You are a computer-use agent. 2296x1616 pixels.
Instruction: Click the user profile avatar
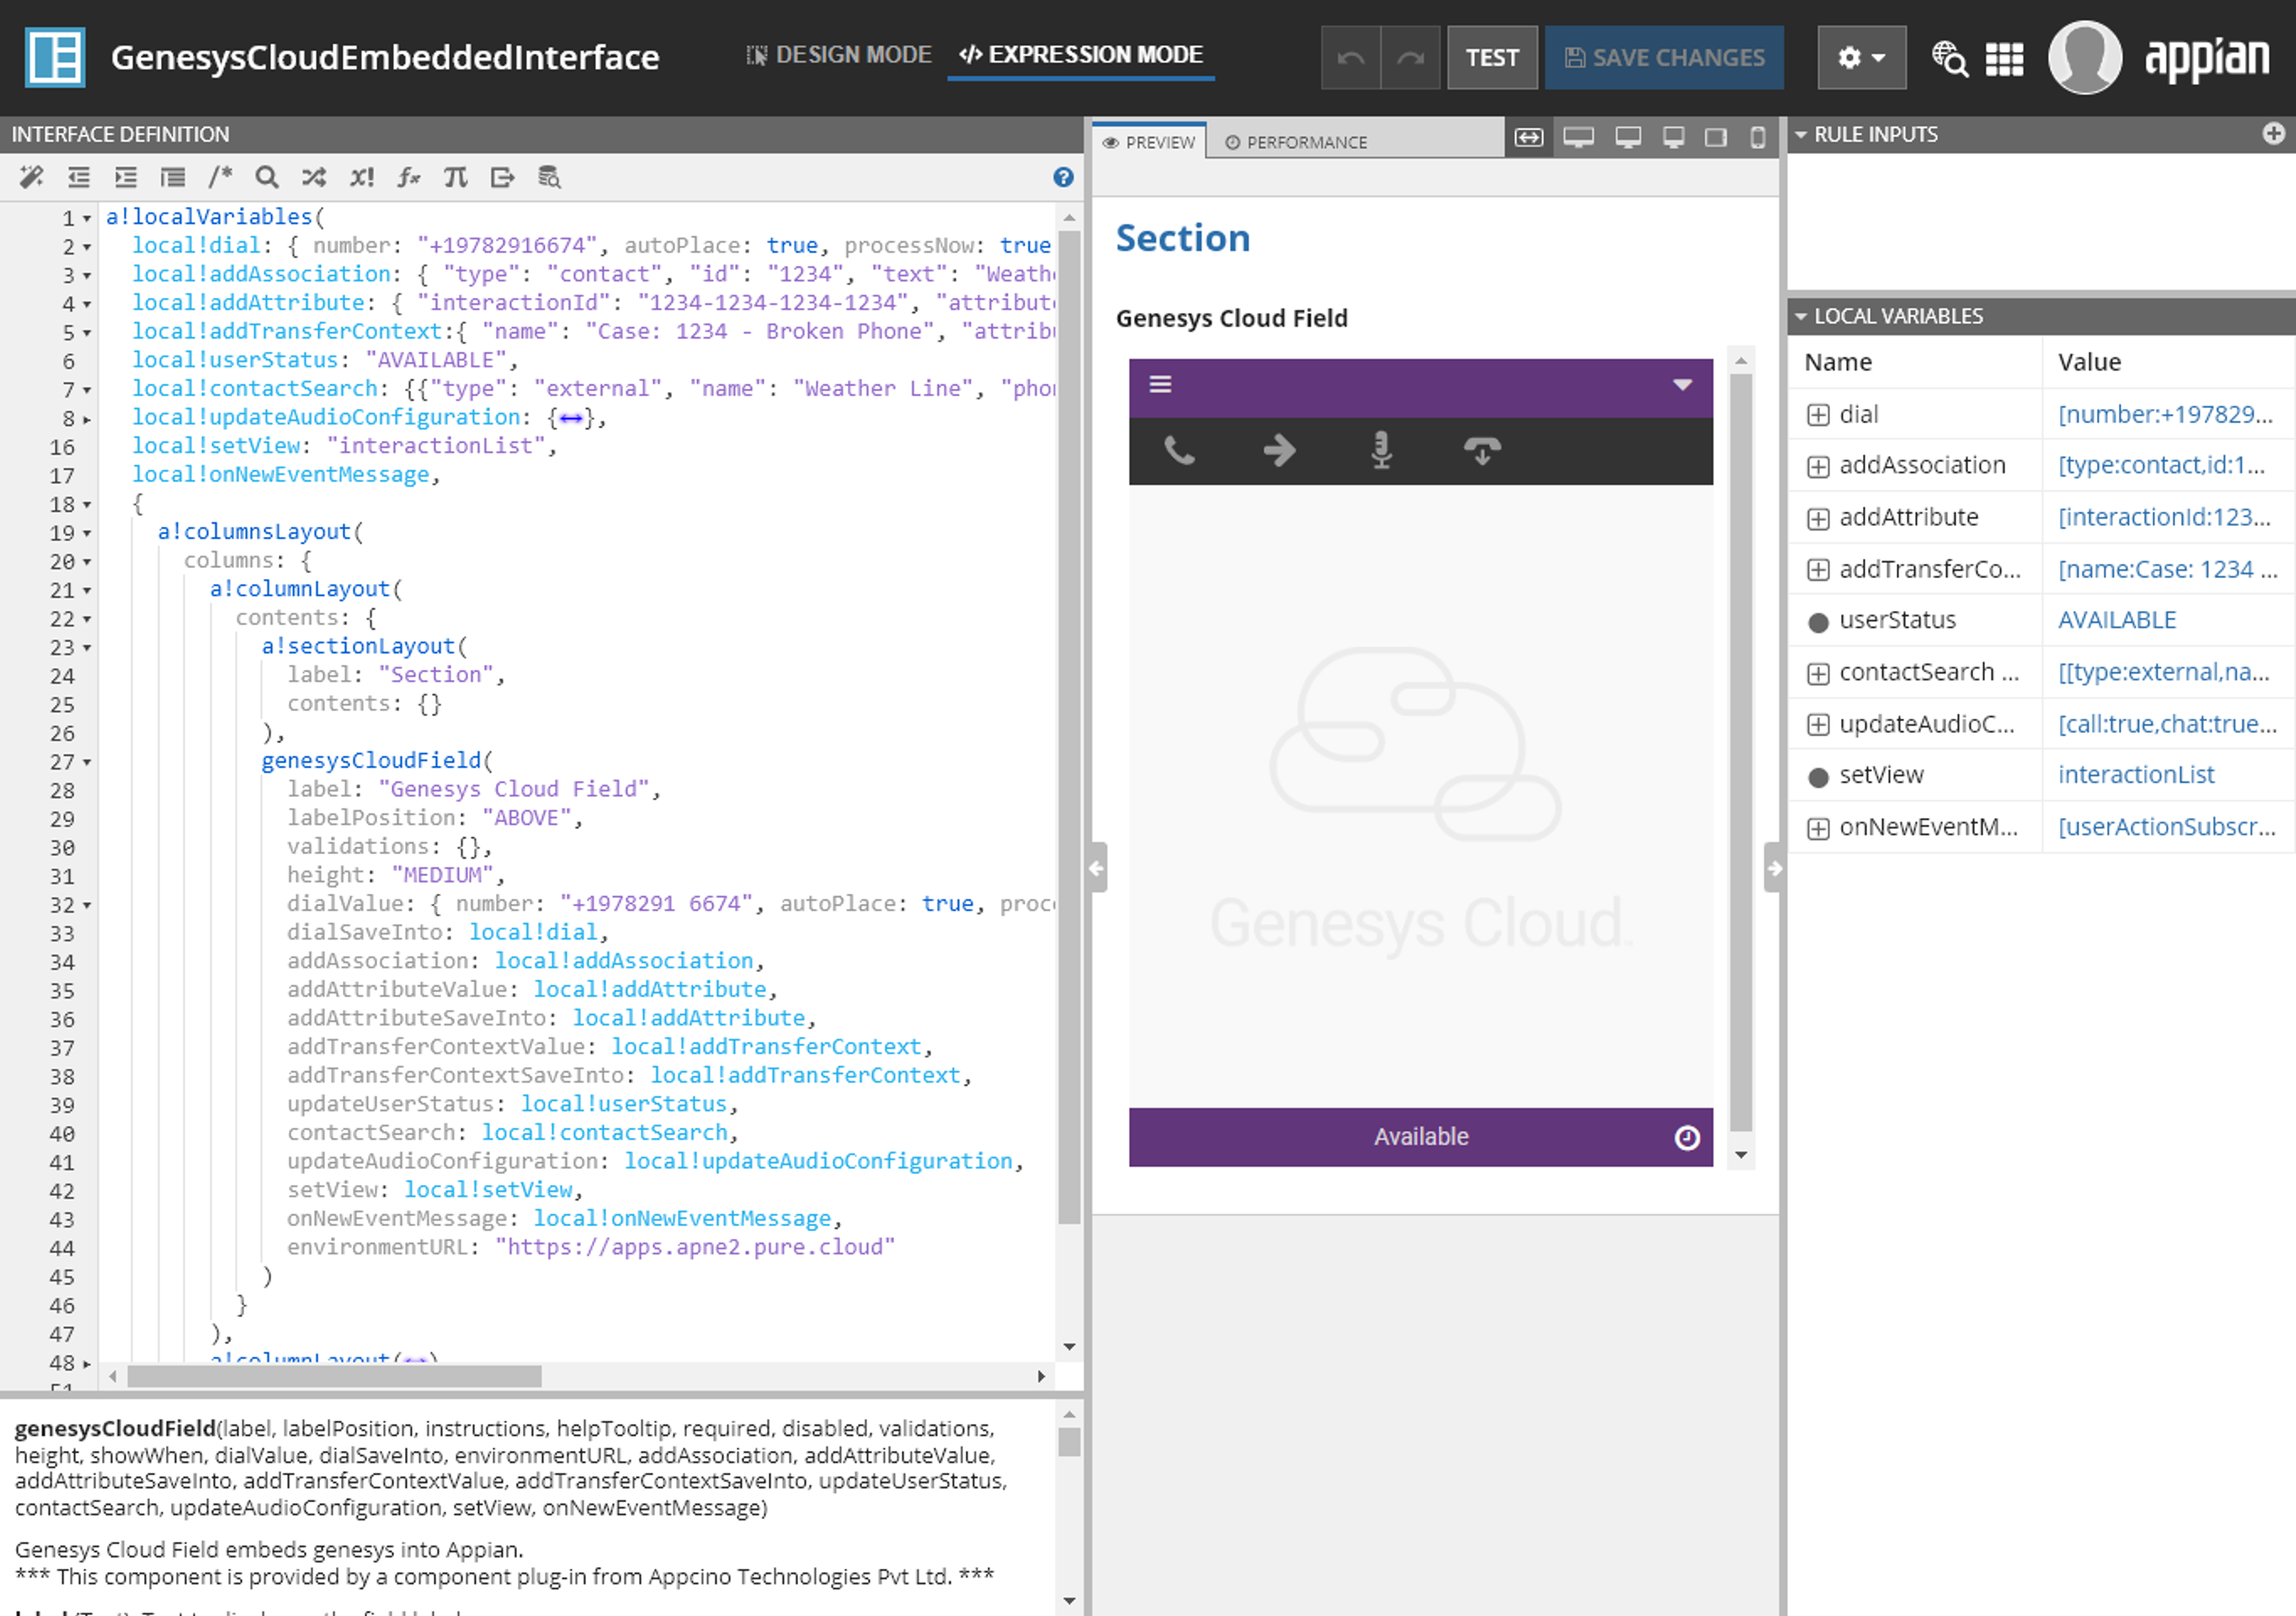coord(2085,57)
